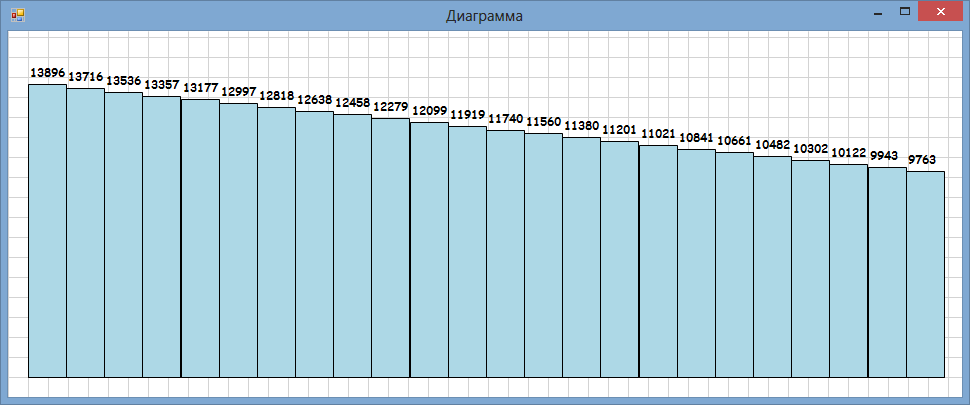Minimize the Диаграмма window

point(877,12)
